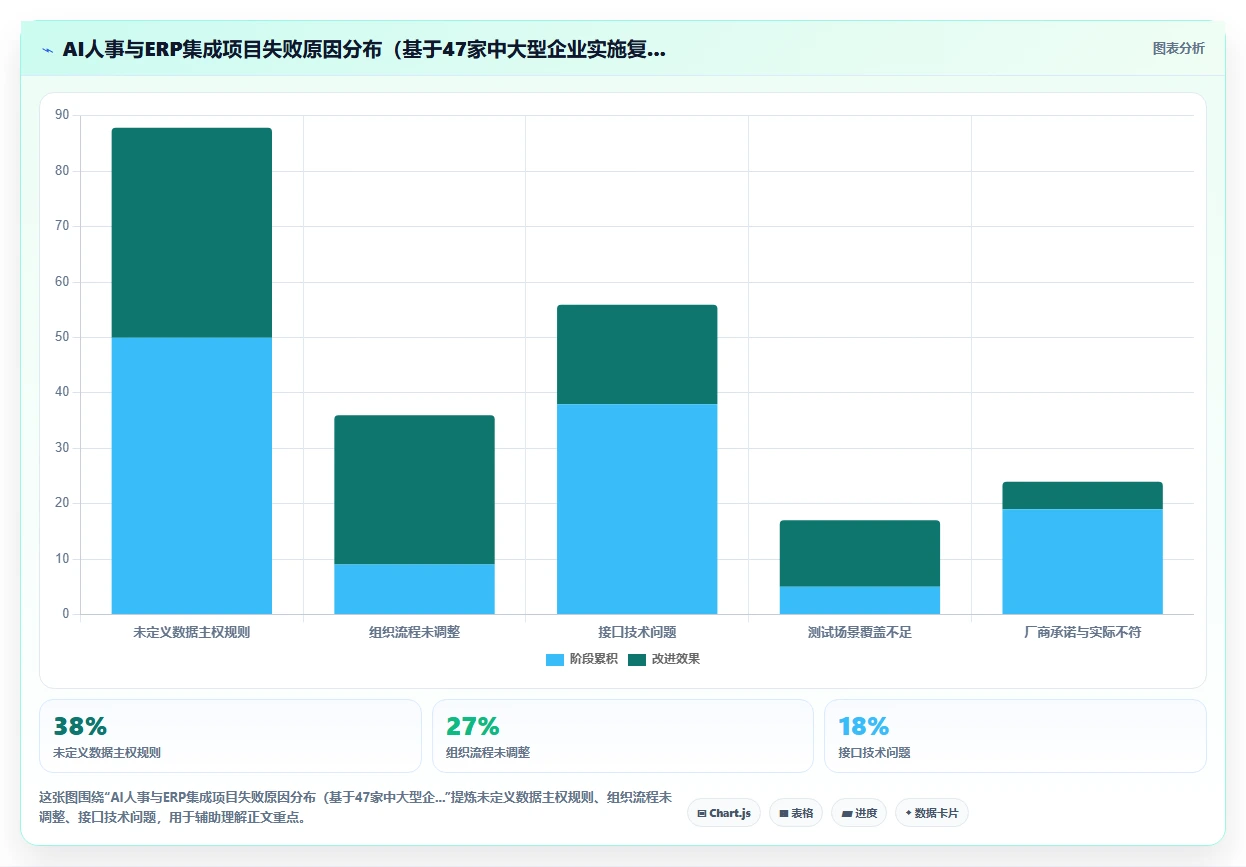1246x867 pixels.
Task: Click the 50 y-axis tick label
Action: 62,337
